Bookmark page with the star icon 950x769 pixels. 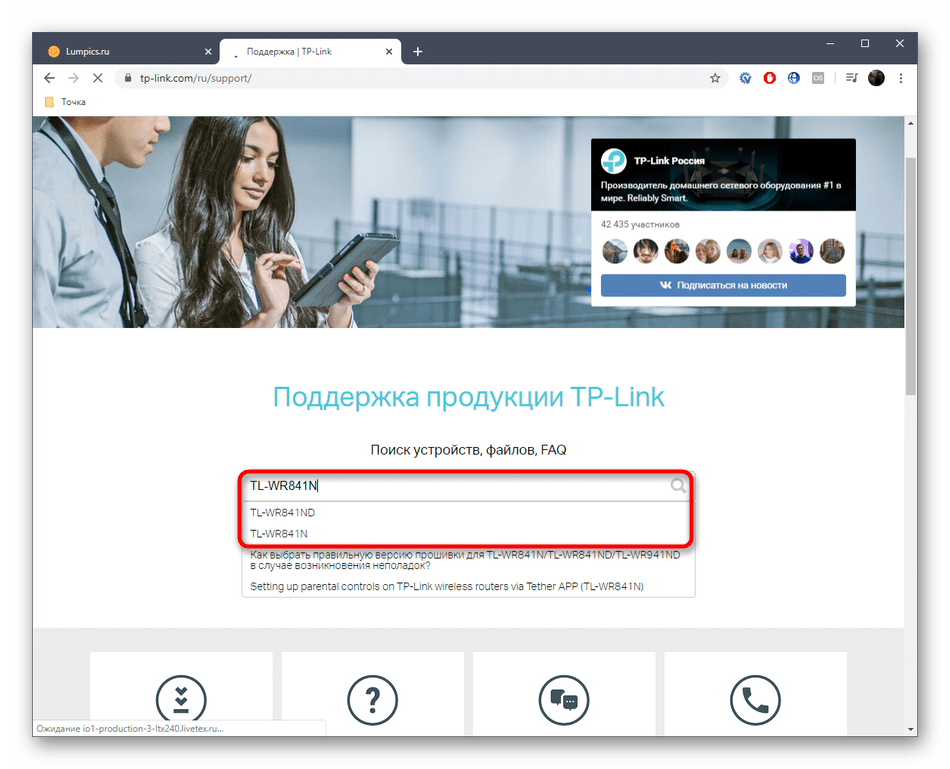pos(715,78)
